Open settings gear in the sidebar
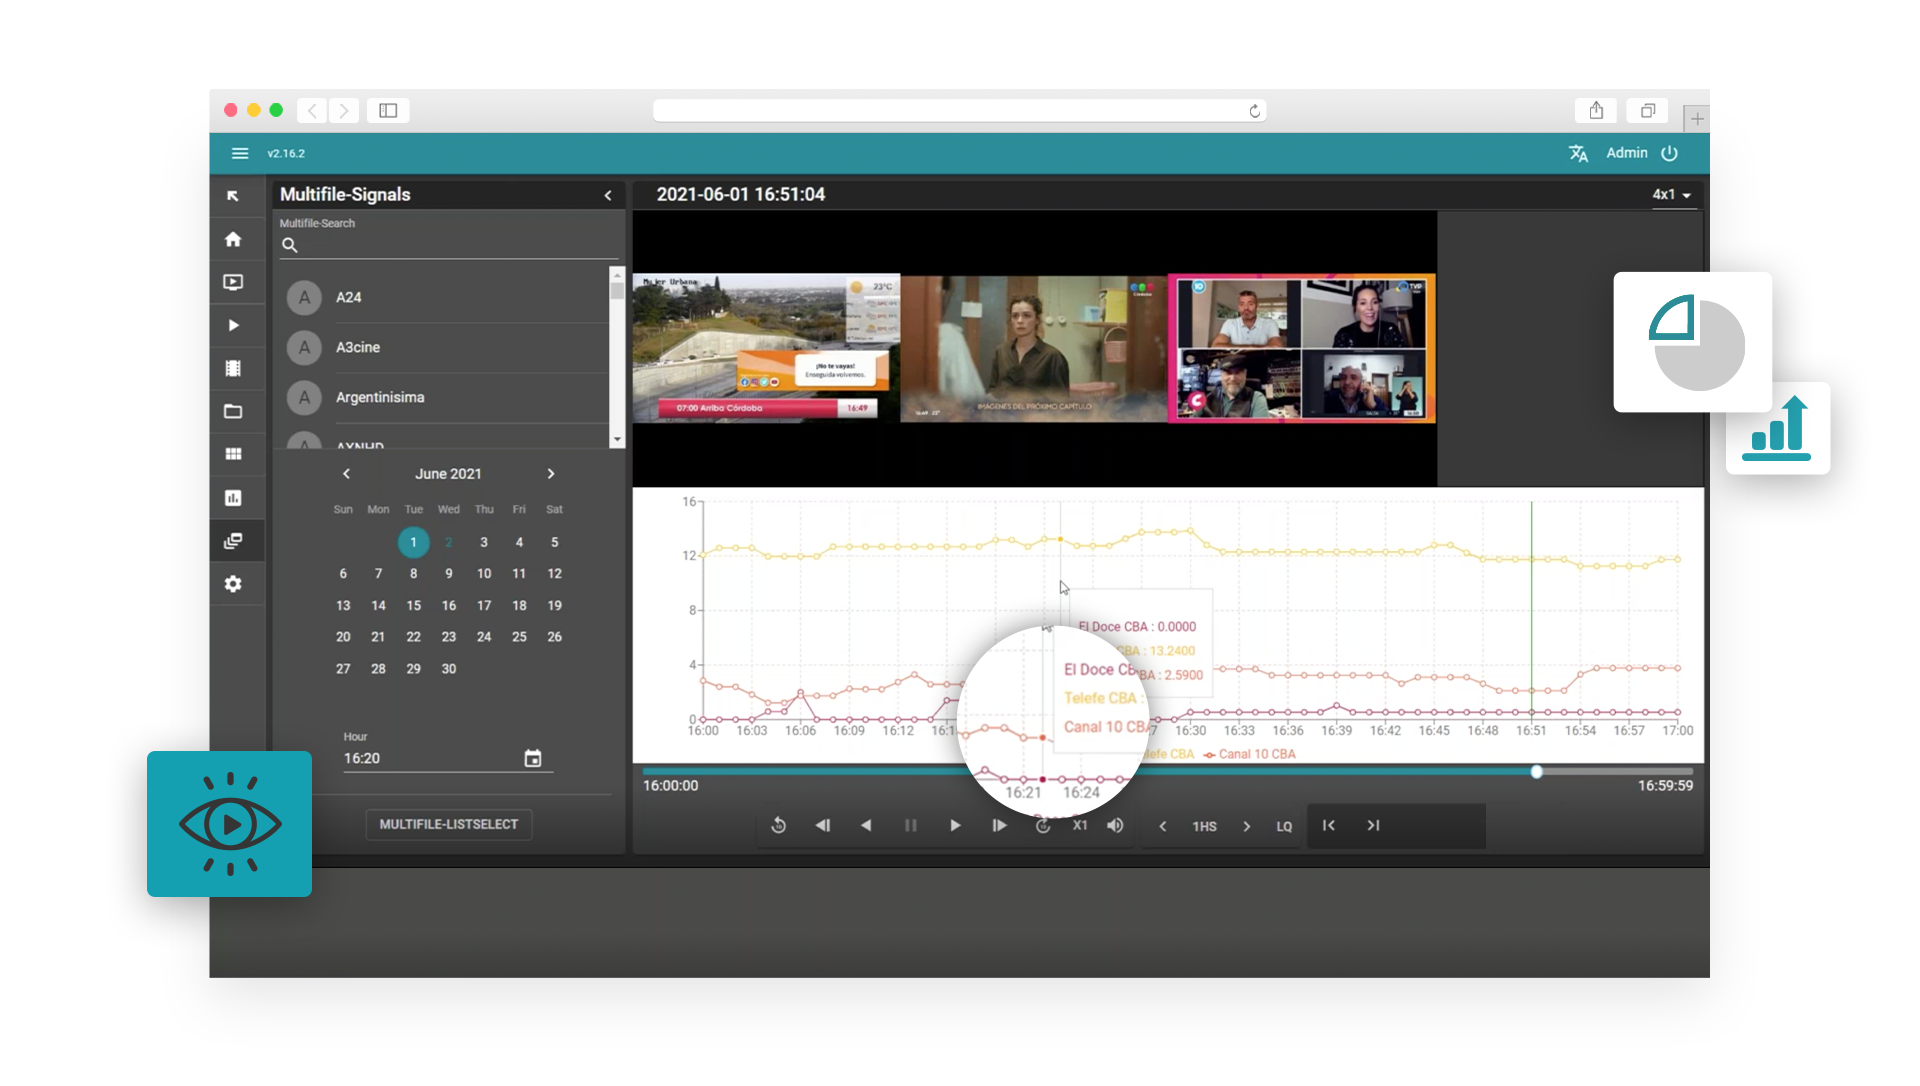This screenshot has width=1920, height=1086. (x=233, y=584)
